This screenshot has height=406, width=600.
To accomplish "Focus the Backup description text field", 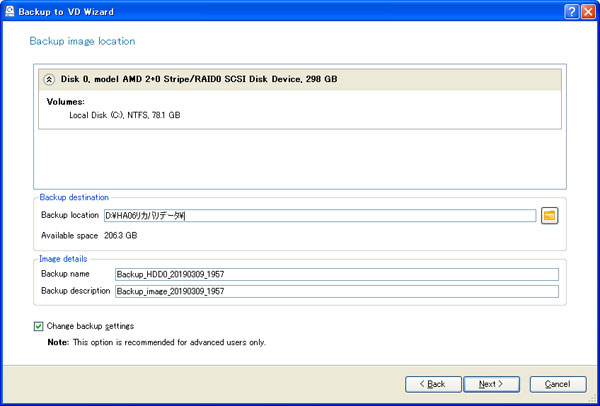I will (335, 291).
